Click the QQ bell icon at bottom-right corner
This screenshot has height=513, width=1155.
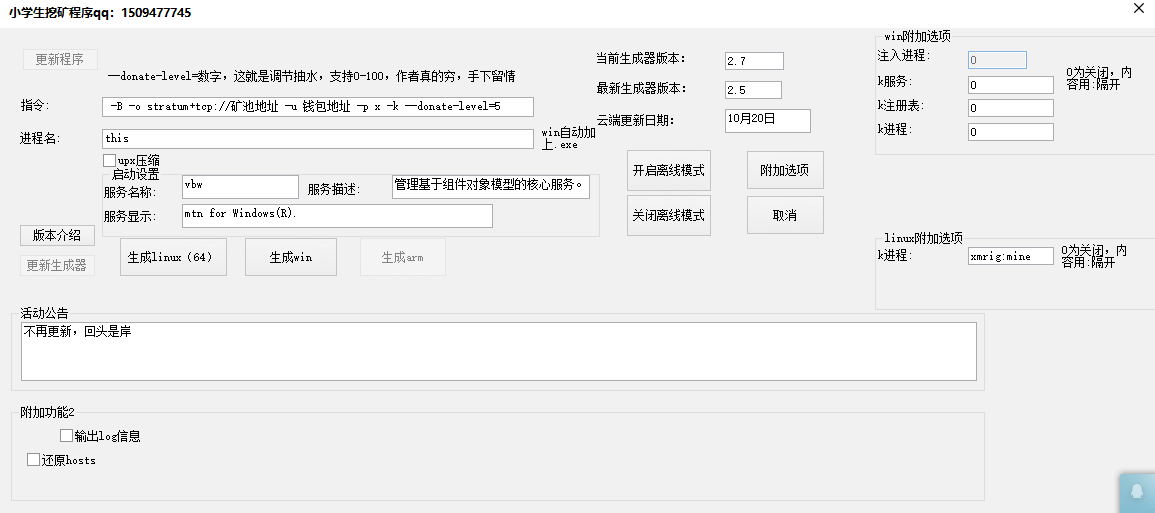click(x=1137, y=492)
